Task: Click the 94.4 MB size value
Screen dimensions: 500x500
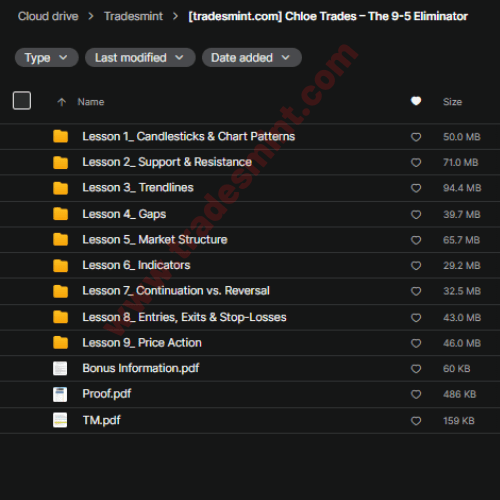Action: pos(462,188)
